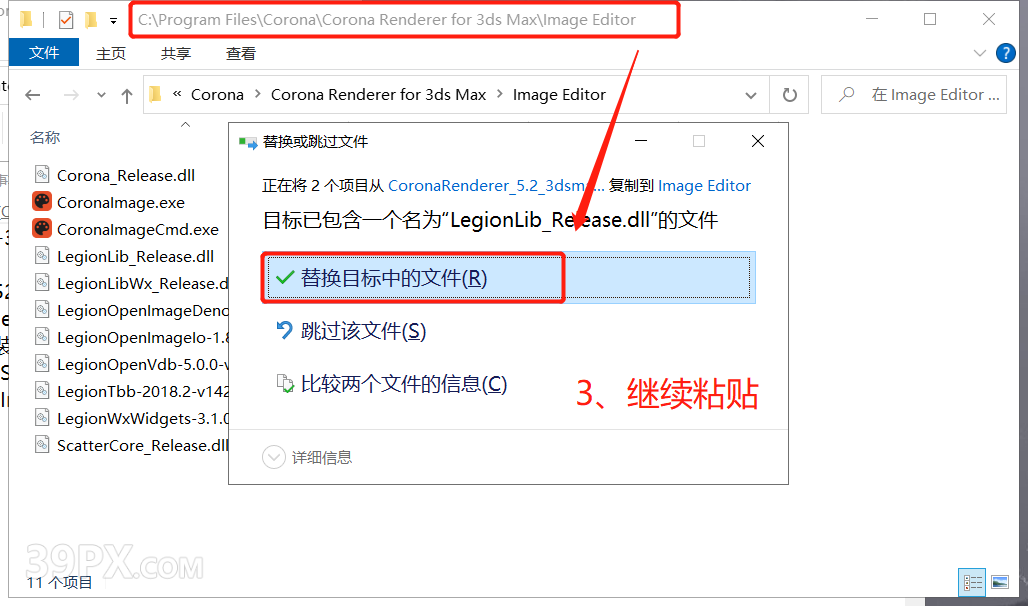Switch to details list view icon
Image resolution: width=1028 pixels, height=606 pixels.
tap(972, 582)
